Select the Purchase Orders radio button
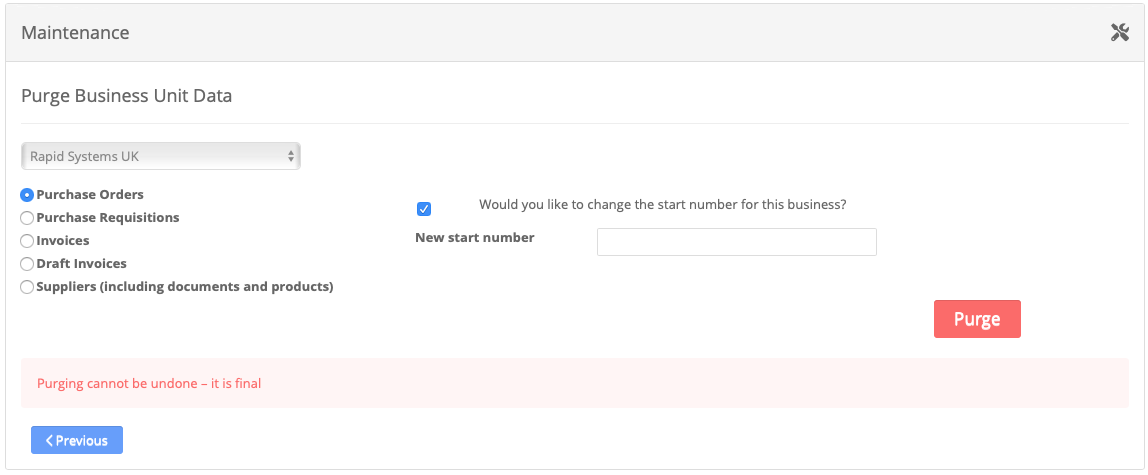The height and width of the screenshot is (475, 1148). (27, 195)
